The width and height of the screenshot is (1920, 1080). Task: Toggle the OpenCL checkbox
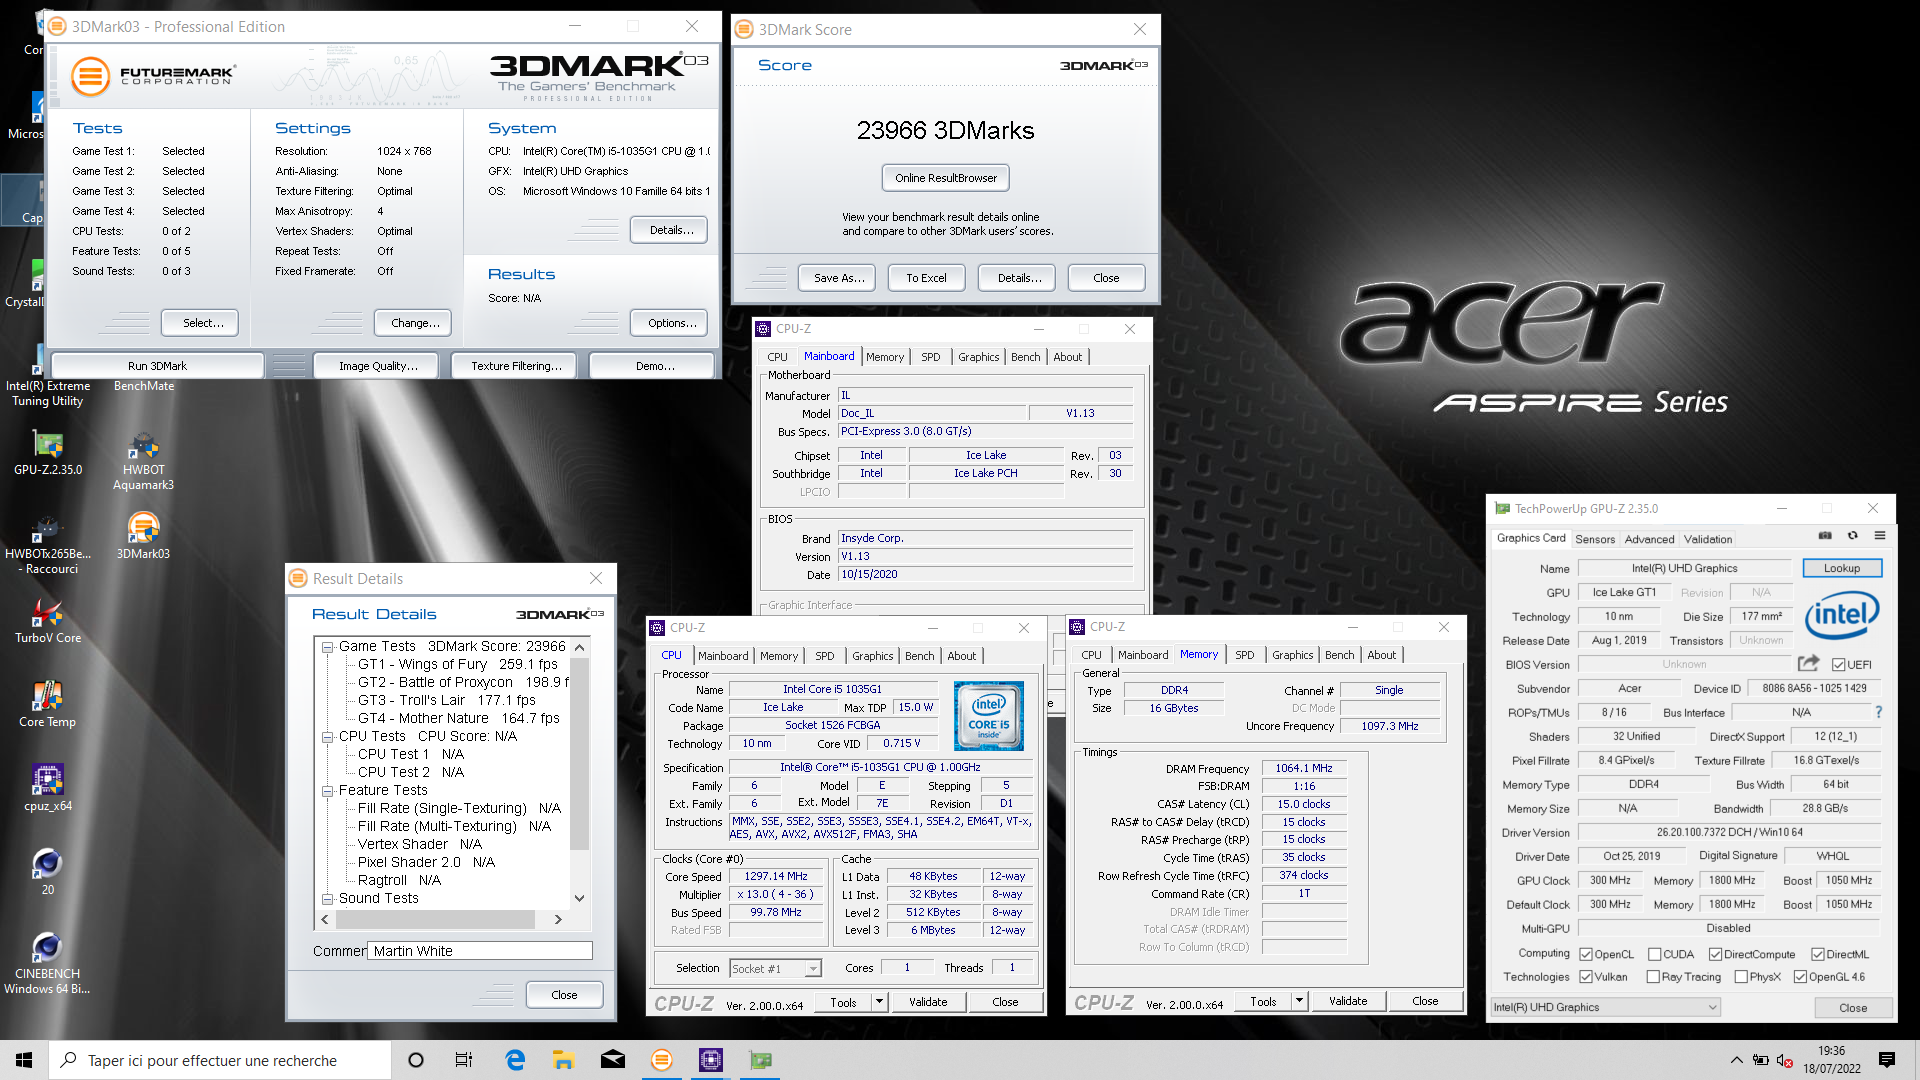pos(1585,954)
